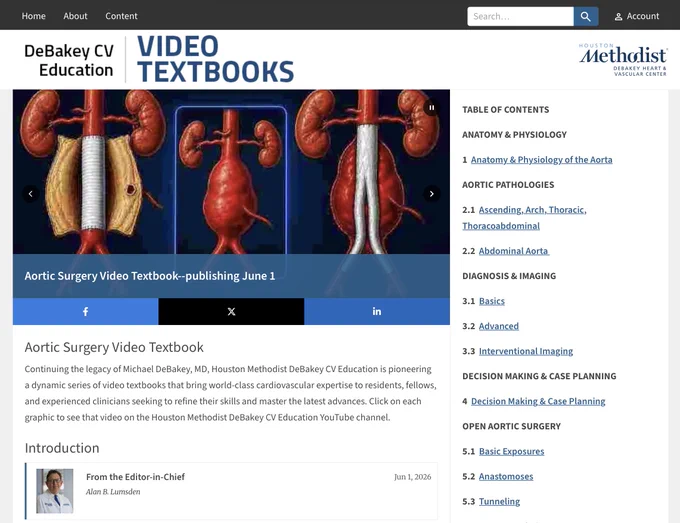The height and width of the screenshot is (523, 680).
Task: Click the Houston Methodist logo
Action: click(623, 60)
